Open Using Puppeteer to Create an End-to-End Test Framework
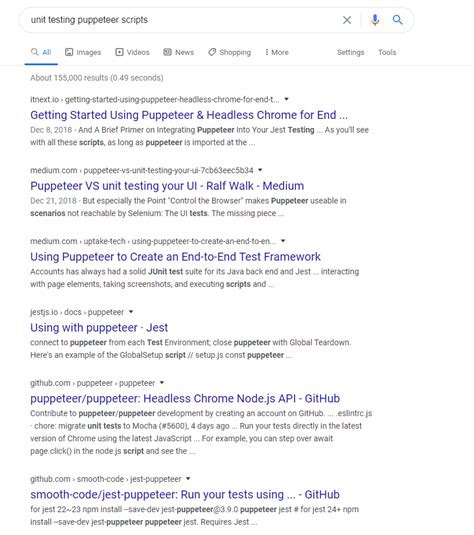The width and height of the screenshot is (474, 535). [175, 257]
